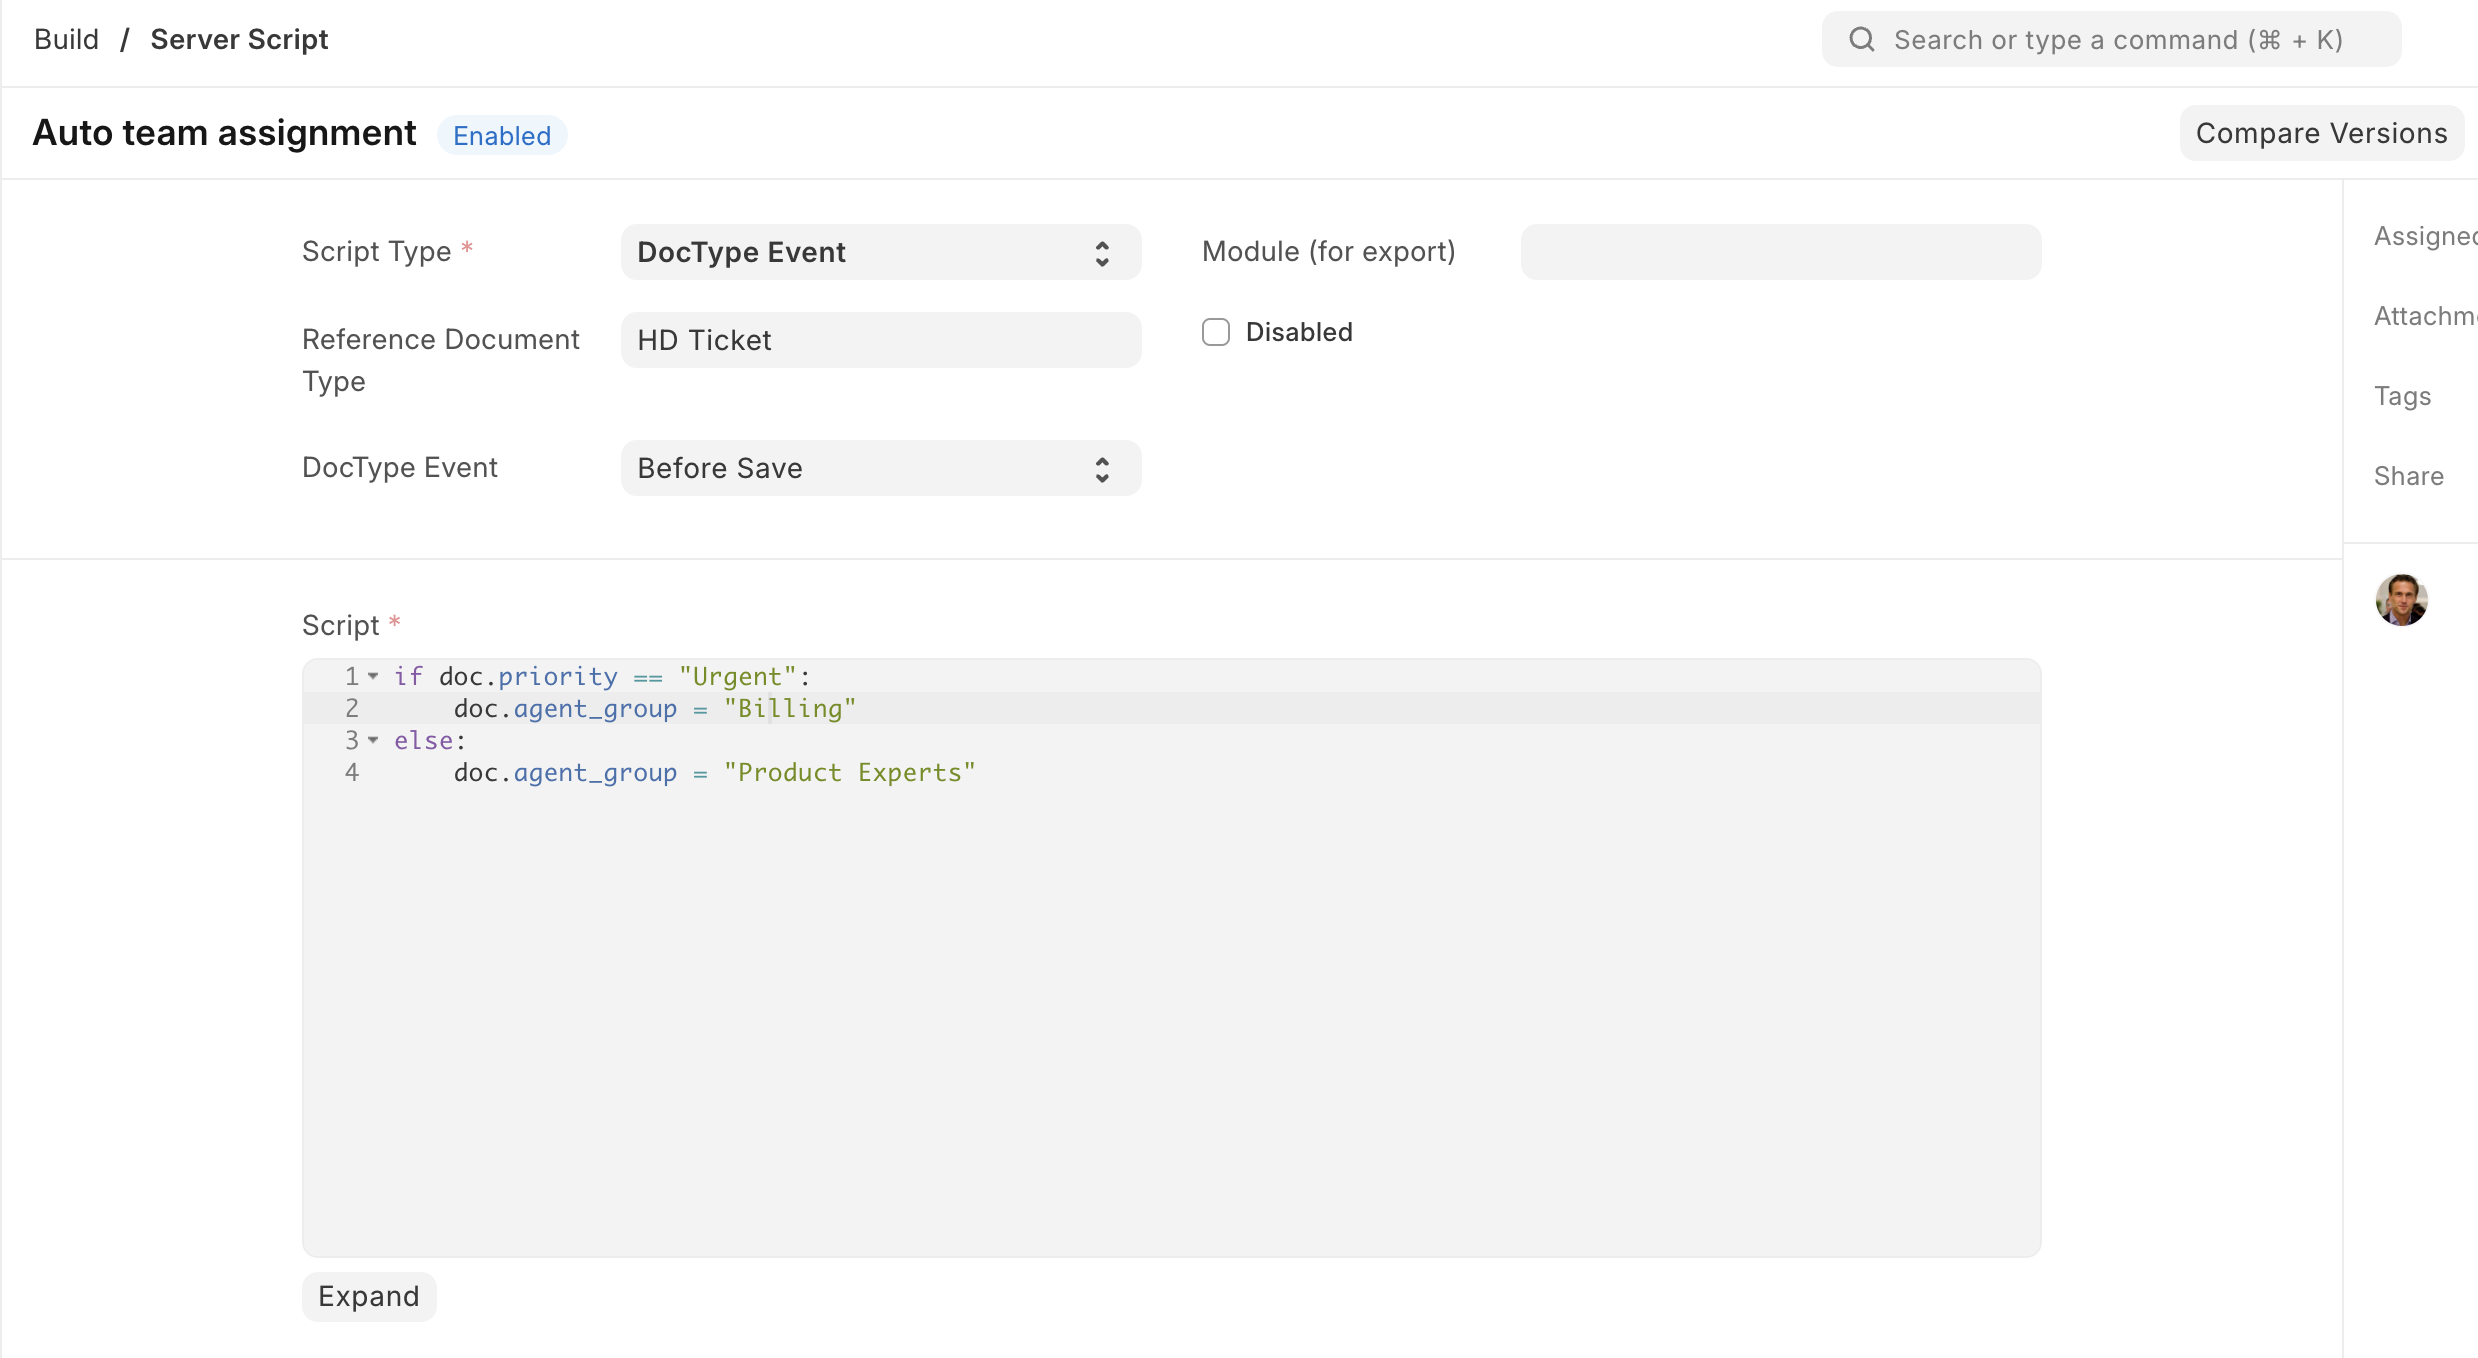
Task: Click the user avatar thumbnail
Action: [x=2401, y=600]
